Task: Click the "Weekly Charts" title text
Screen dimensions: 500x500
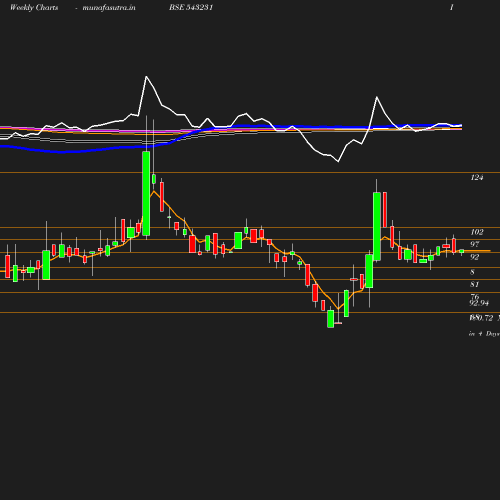Action: (x=34, y=7)
